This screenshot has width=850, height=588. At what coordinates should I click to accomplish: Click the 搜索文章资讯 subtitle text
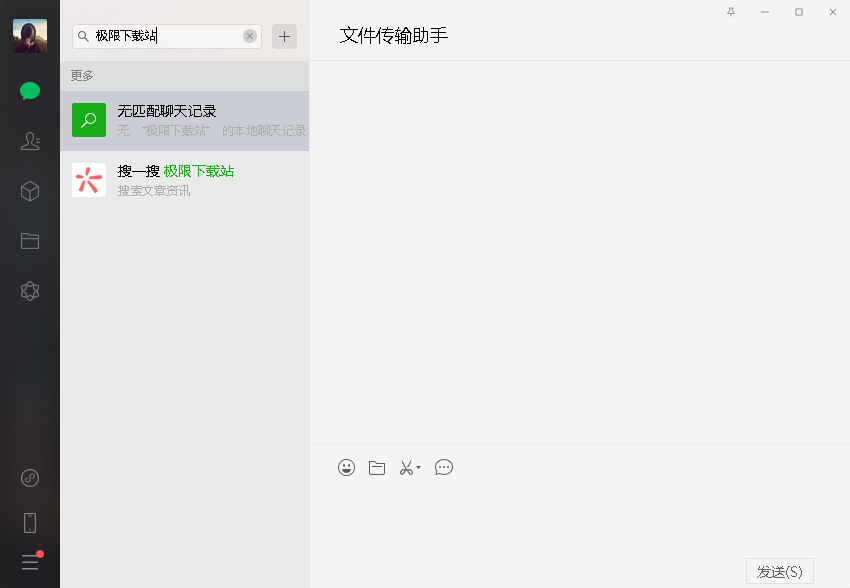pyautogui.click(x=154, y=191)
